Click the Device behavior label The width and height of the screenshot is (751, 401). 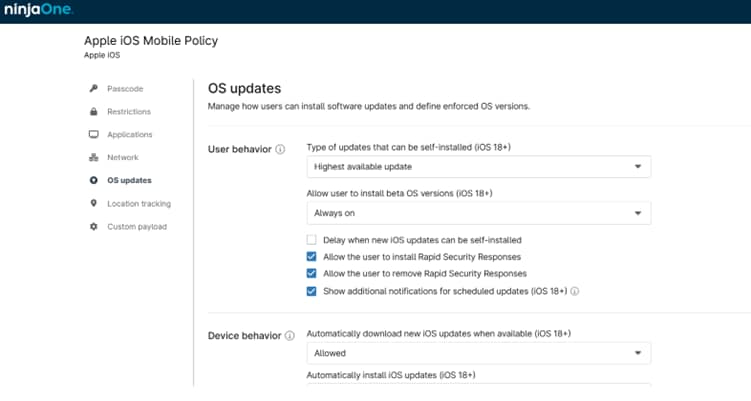click(244, 336)
